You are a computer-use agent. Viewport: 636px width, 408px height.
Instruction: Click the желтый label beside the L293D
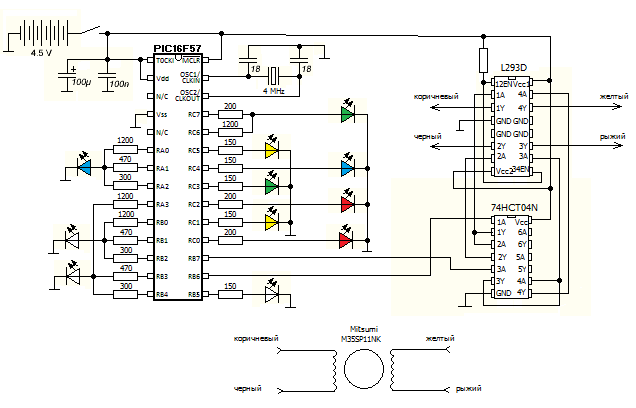614,97
